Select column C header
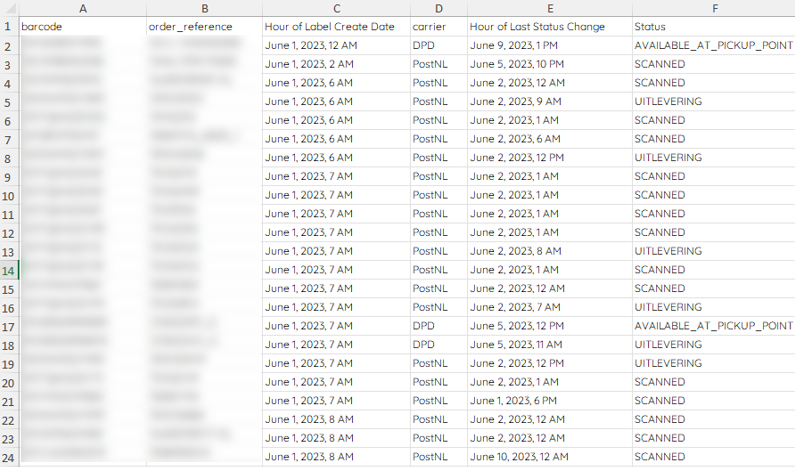This screenshot has width=795, height=467. pyautogui.click(x=336, y=8)
